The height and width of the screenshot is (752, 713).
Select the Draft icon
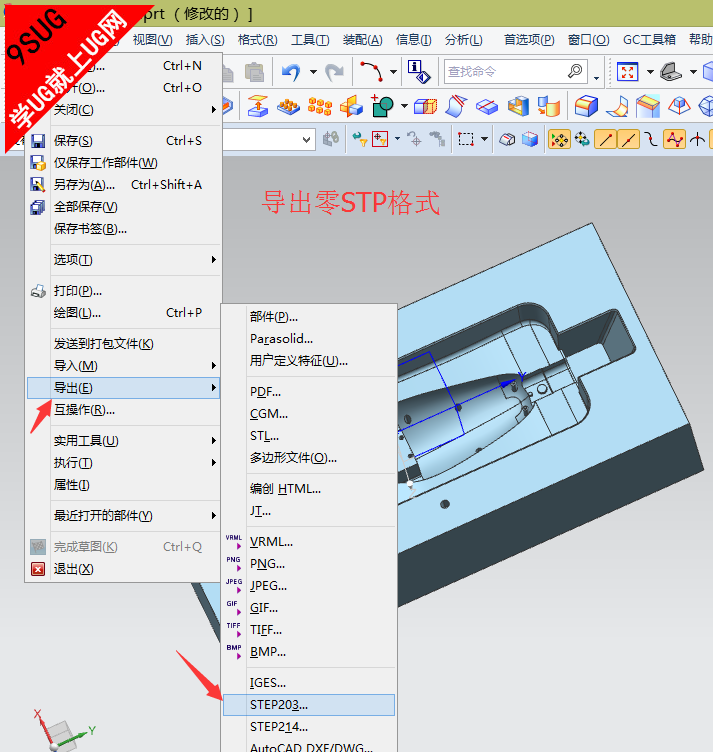pyautogui.click(x=679, y=106)
